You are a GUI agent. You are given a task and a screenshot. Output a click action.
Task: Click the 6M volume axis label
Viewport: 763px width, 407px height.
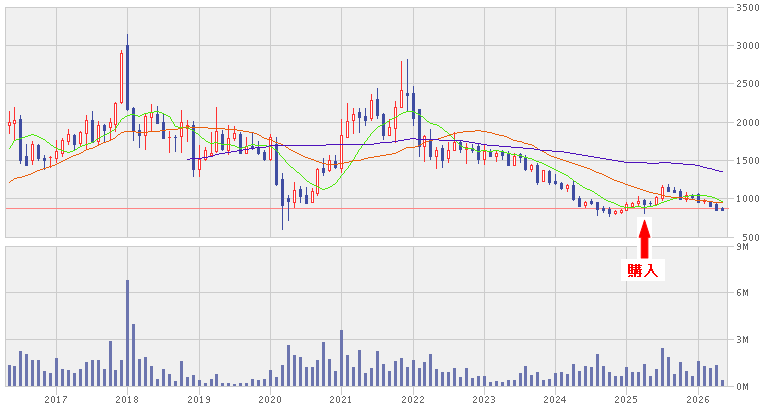[x=743, y=293]
